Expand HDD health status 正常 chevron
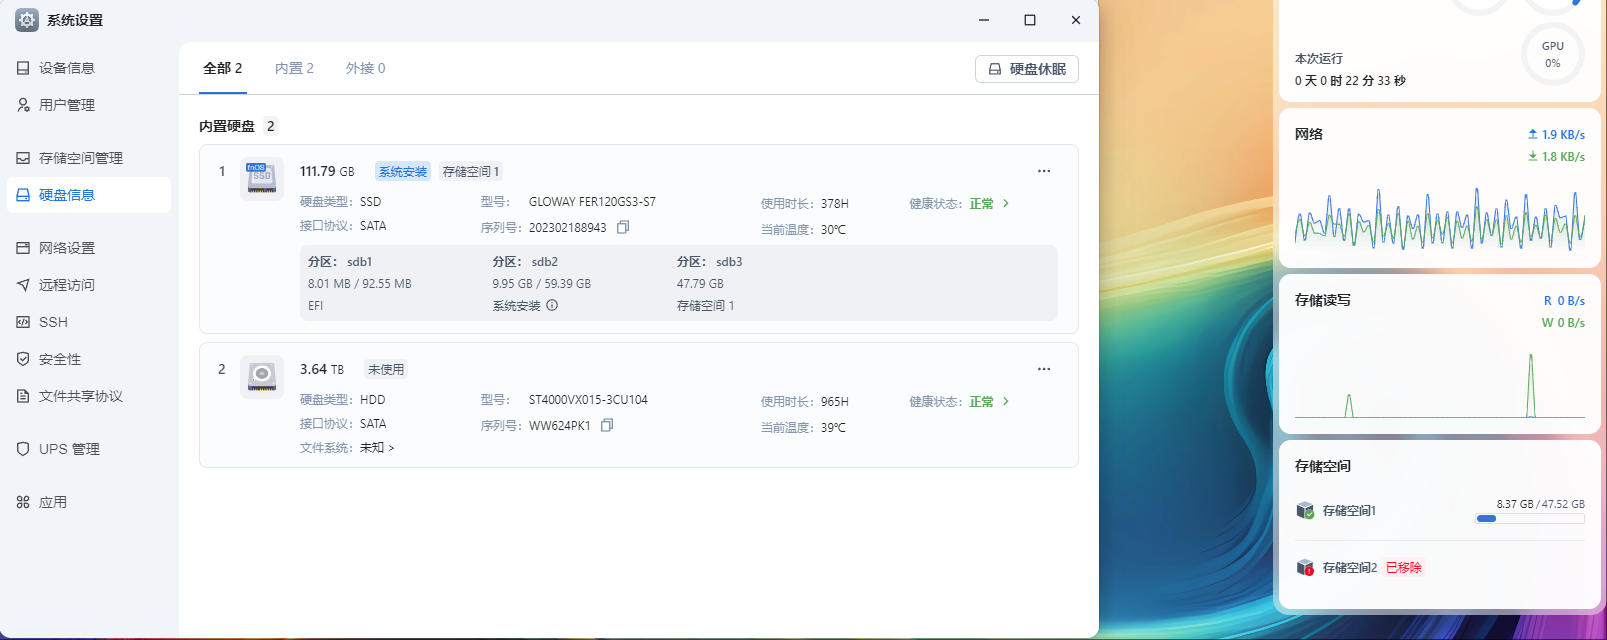Screen dimensions: 1607x640 1006,401
